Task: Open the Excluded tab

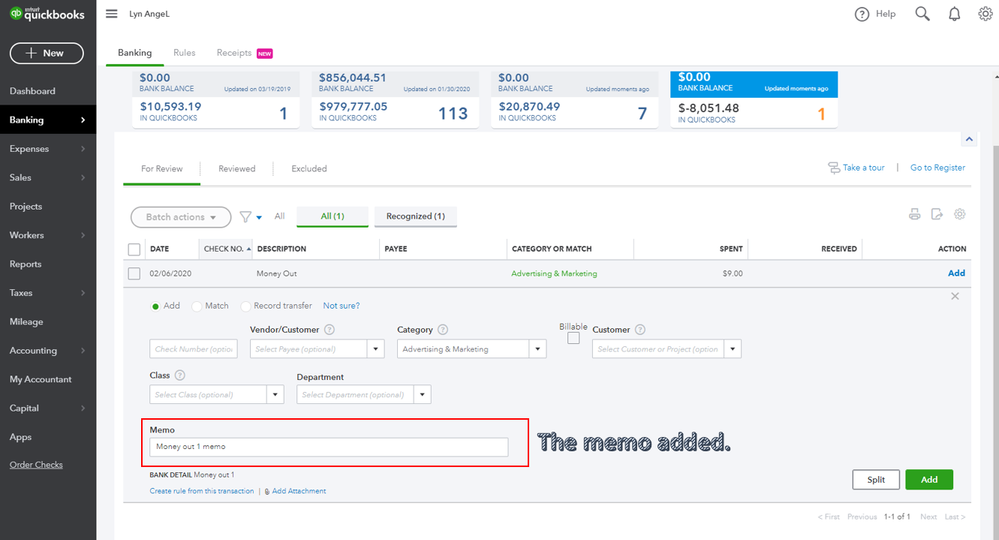Action: pos(309,169)
